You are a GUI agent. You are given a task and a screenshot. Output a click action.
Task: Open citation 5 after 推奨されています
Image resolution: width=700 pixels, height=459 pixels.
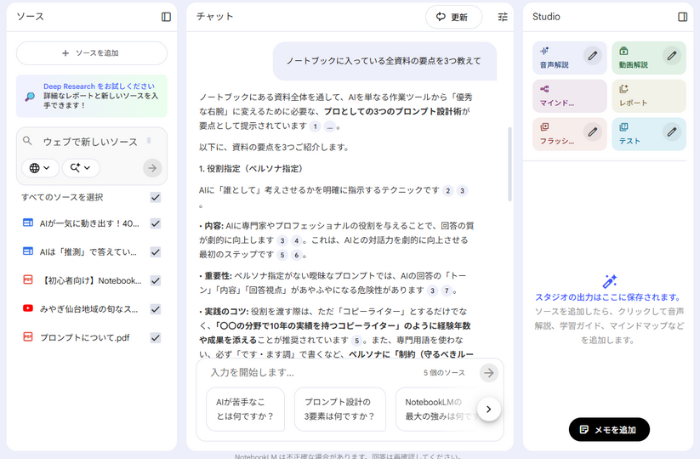click(x=356, y=341)
